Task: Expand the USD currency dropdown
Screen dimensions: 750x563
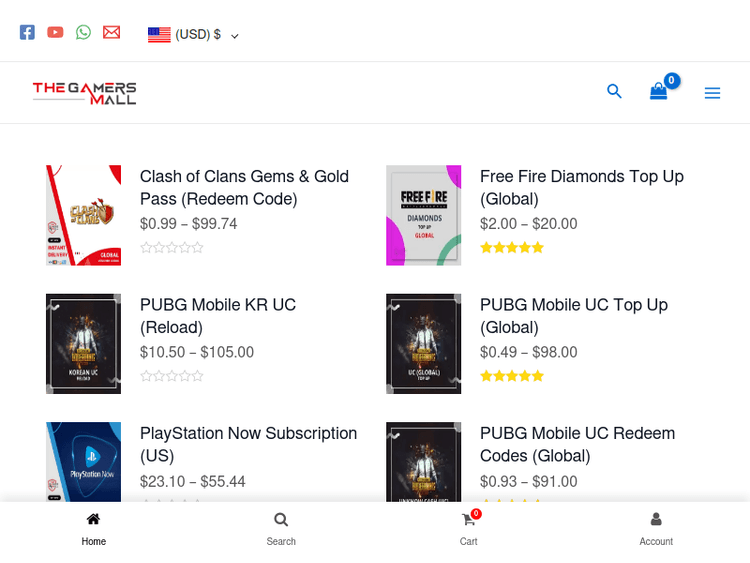Action: pos(193,35)
